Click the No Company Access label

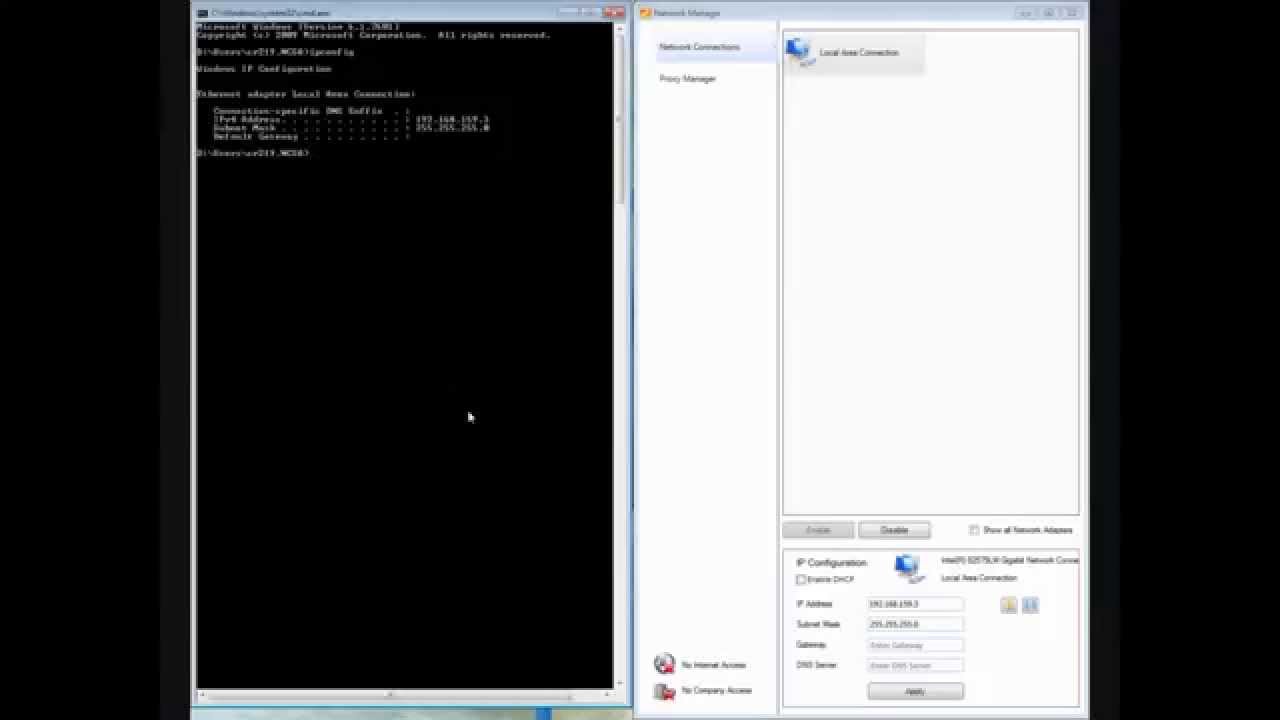(x=716, y=691)
